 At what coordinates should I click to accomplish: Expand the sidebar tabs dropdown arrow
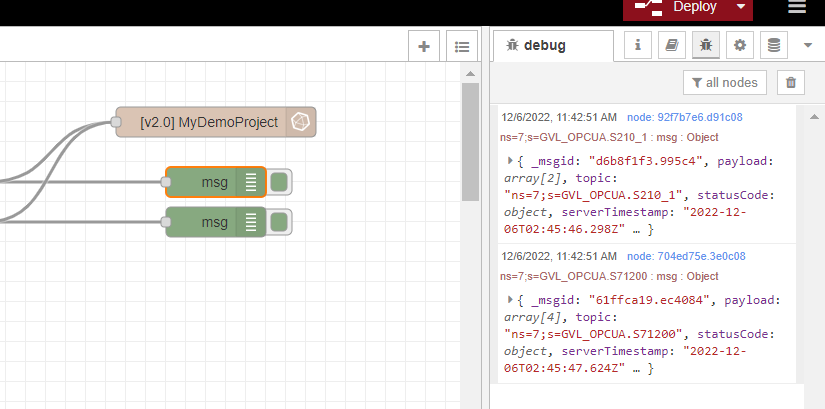808,46
